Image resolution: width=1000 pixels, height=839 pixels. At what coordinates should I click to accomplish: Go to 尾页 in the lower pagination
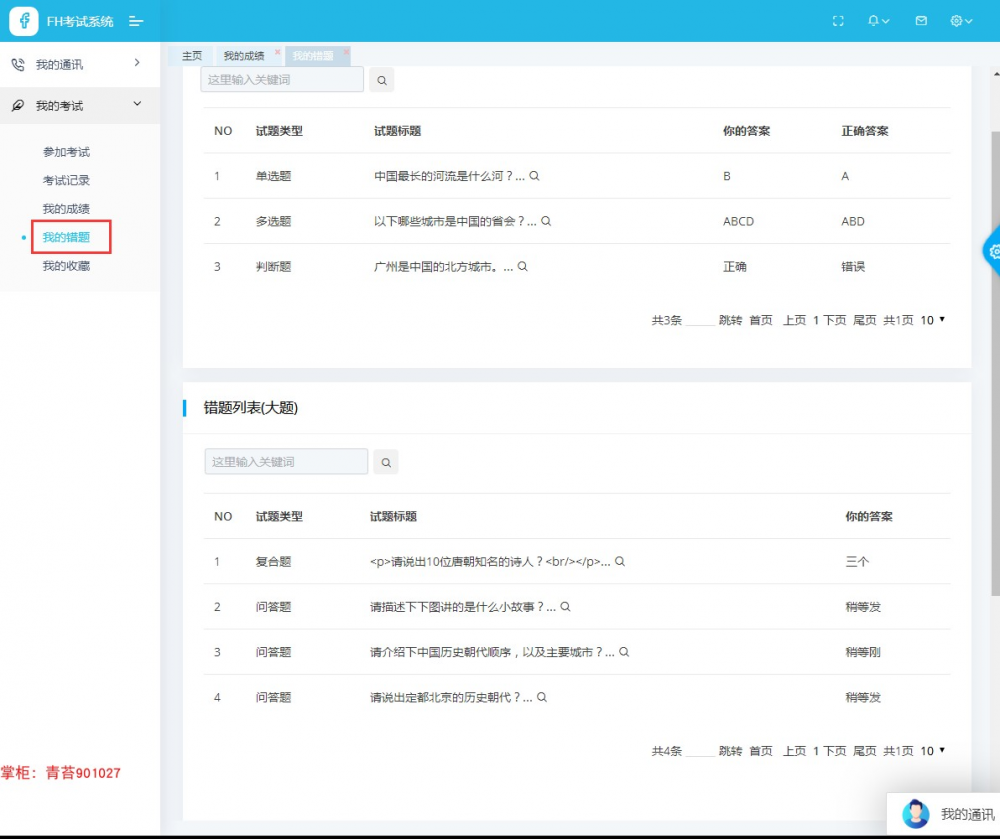pyautogui.click(x=864, y=751)
